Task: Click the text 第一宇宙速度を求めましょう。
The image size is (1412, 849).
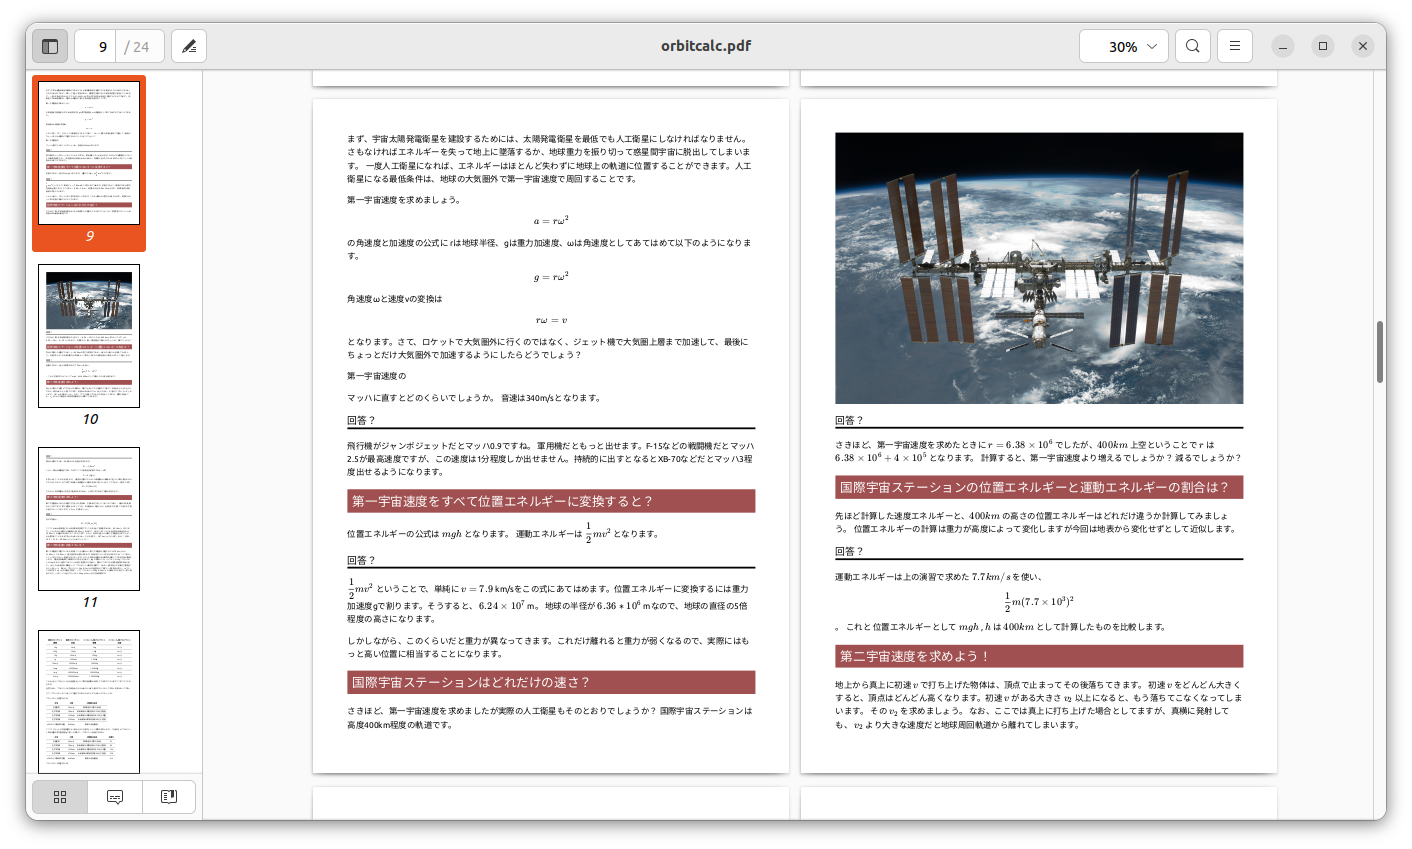Action: (404, 200)
